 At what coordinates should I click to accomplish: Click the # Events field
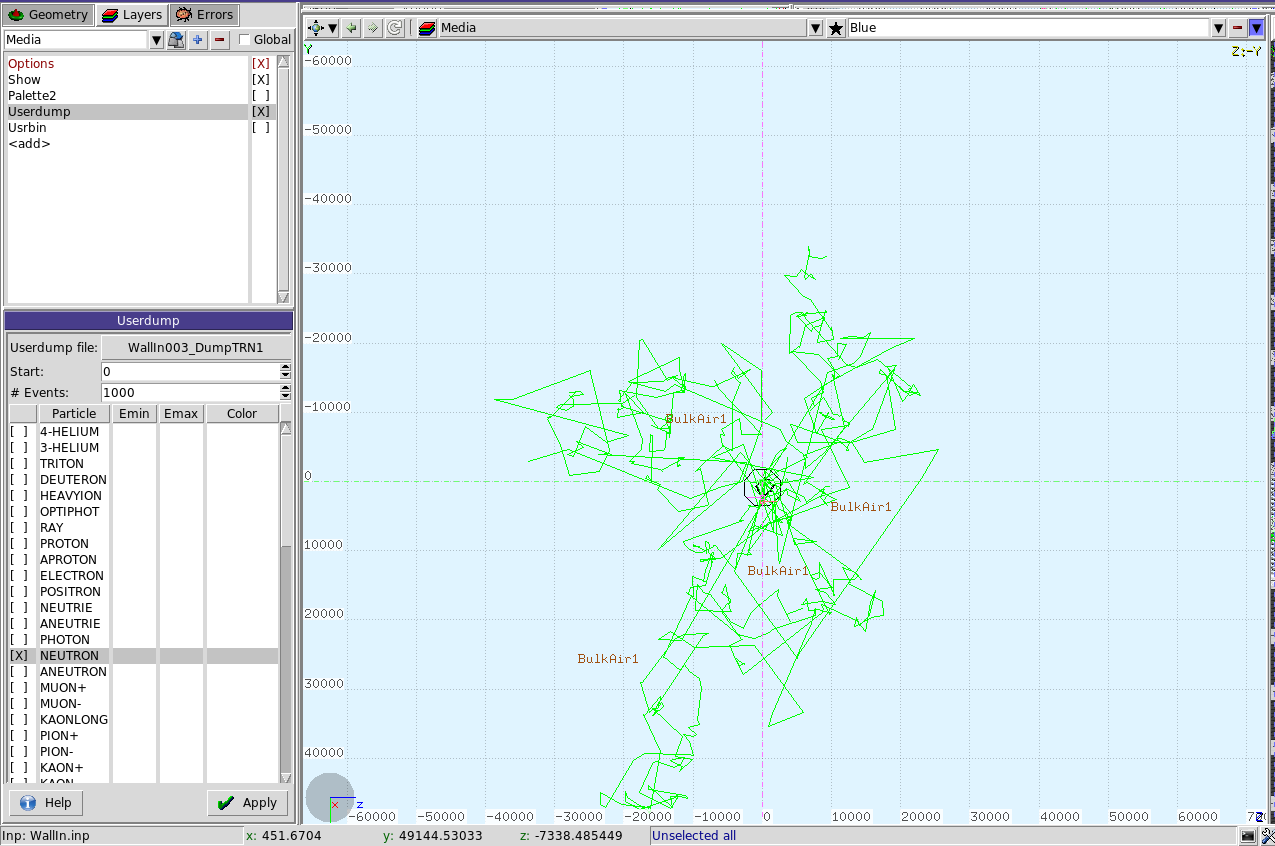click(190, 393)
